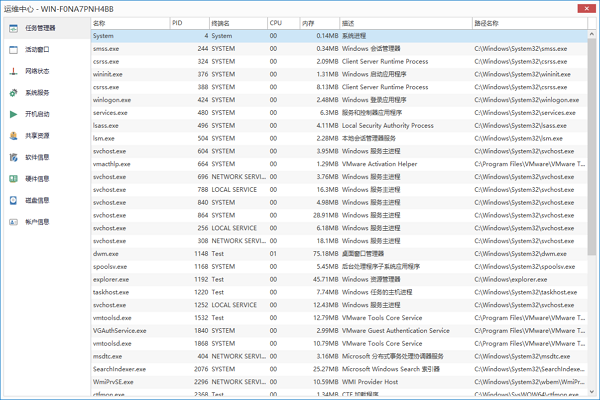Select the svchost.exe row with PID 256
The height and width of the screenshot is (400, 600).
[339, 228]
